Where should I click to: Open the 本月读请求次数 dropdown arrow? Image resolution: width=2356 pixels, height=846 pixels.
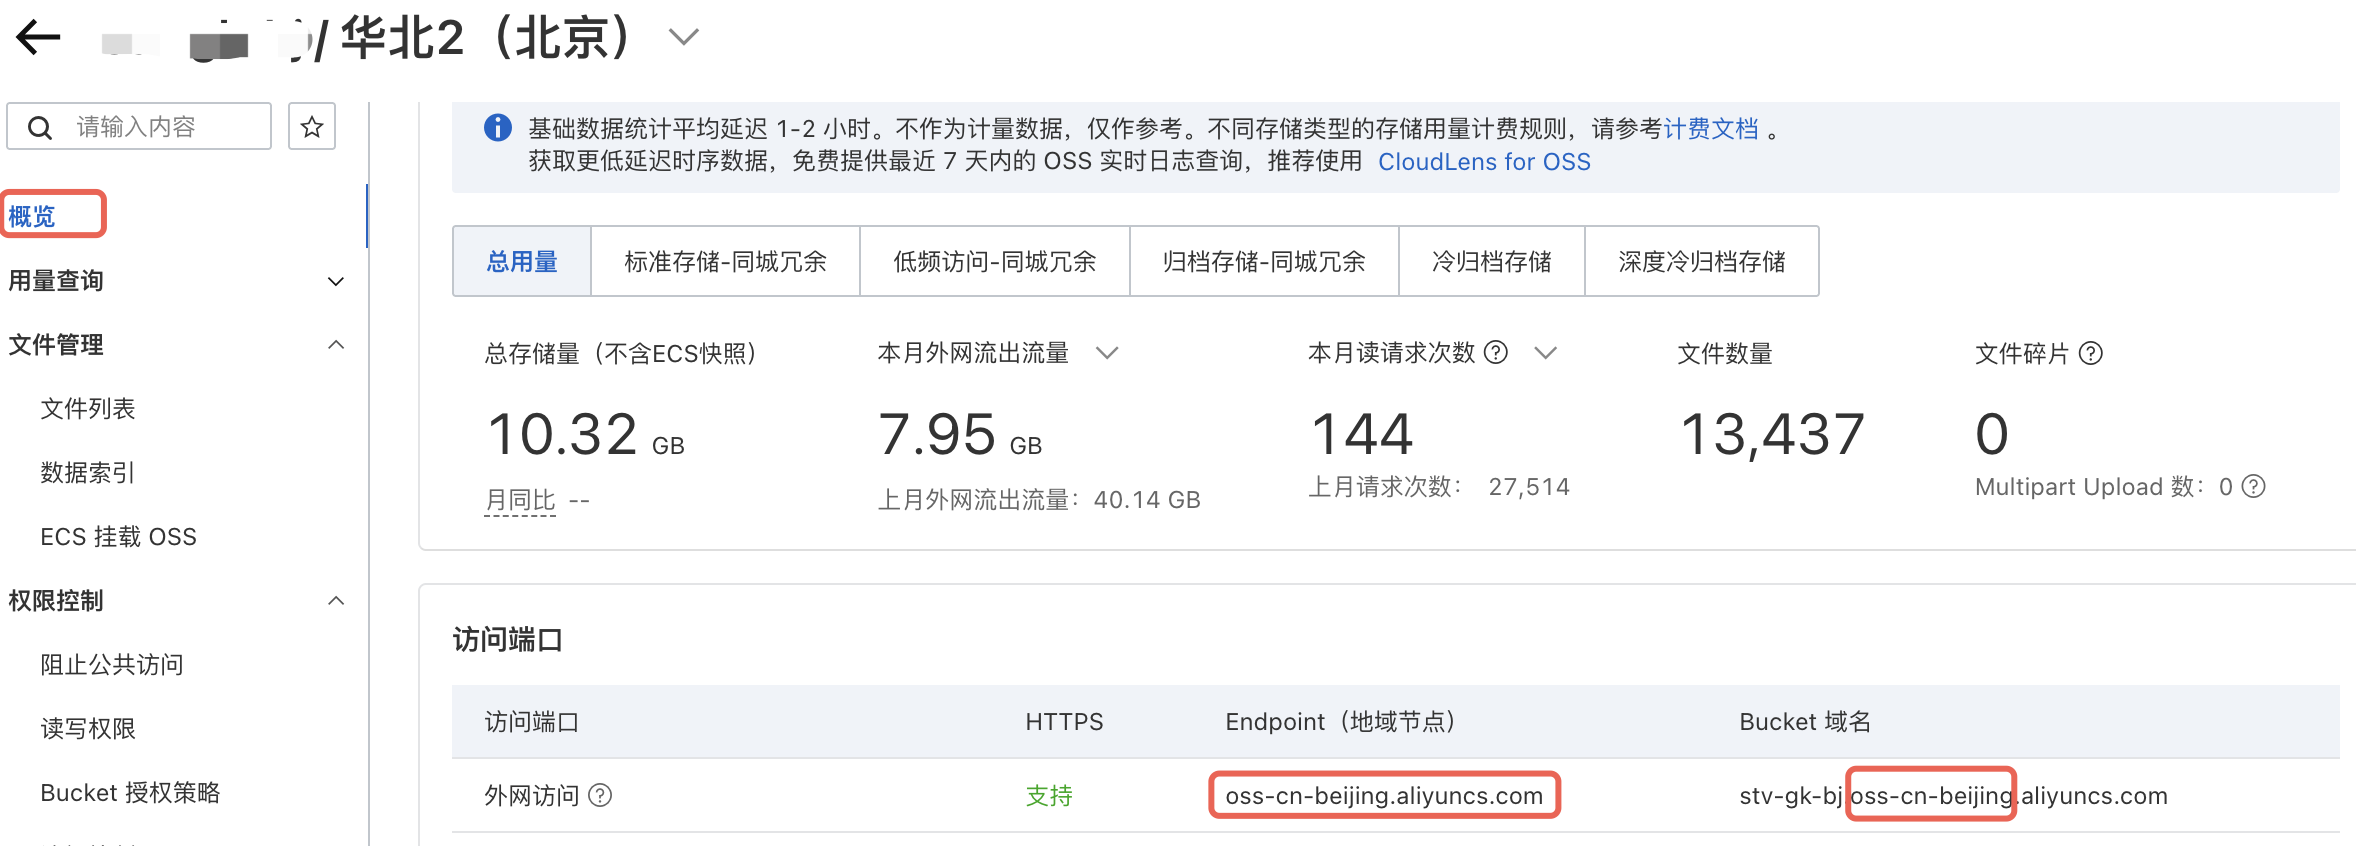tap(1546, 353)
